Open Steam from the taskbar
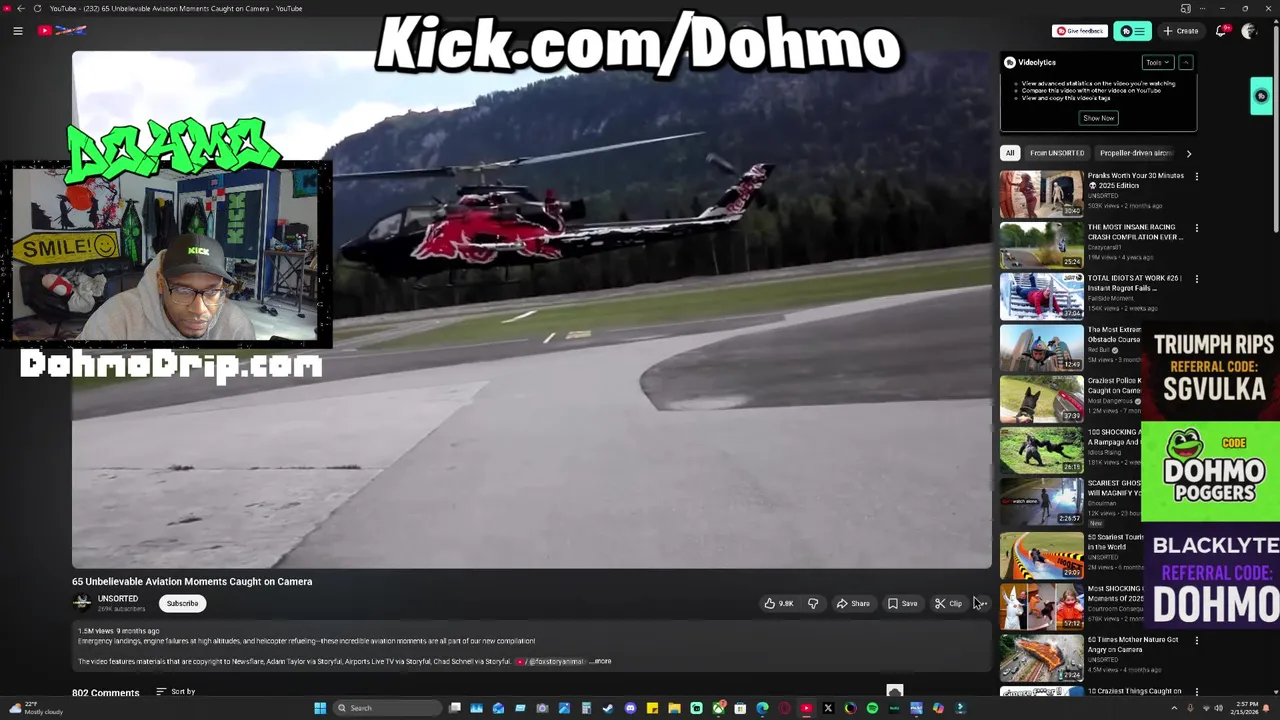 (608, 708)
